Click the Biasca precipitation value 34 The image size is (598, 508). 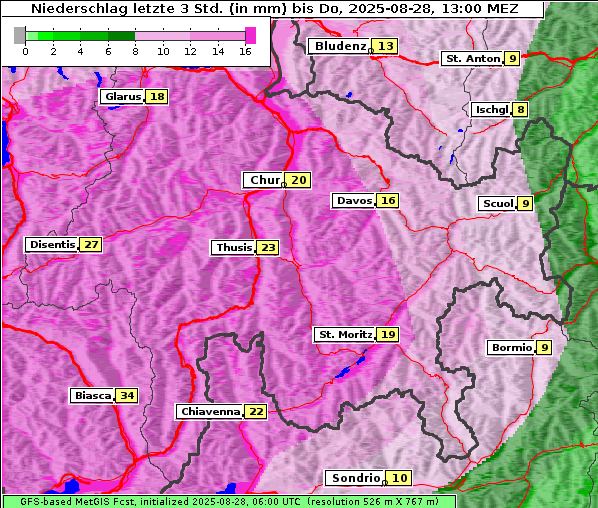pos(127,395)
